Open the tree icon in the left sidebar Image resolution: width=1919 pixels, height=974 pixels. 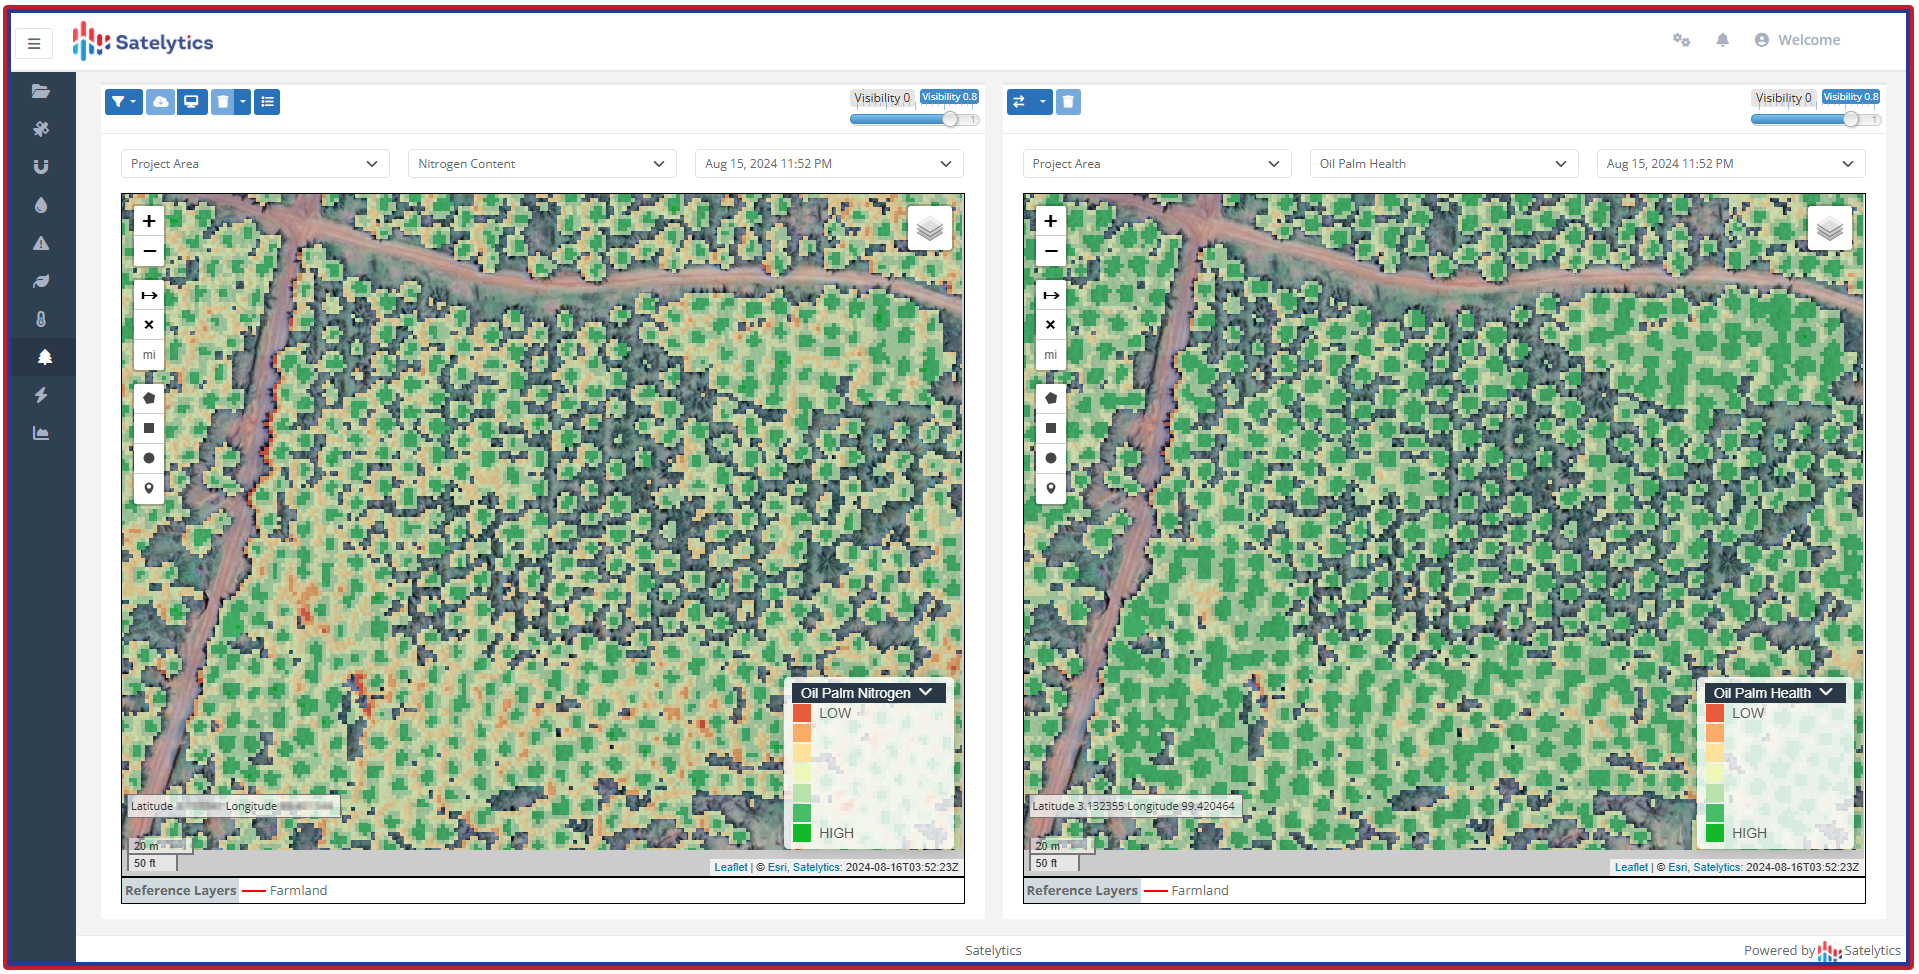point(44,357)
